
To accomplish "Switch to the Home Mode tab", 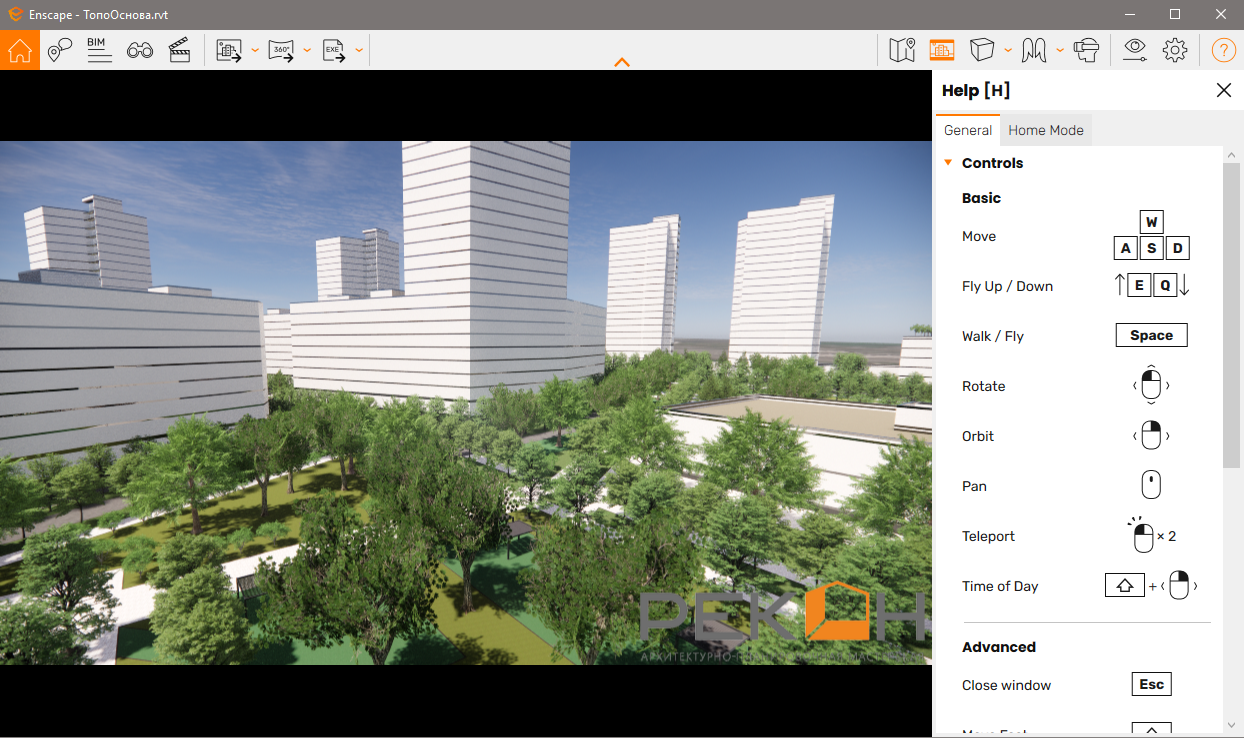I will click(1046, 130).
